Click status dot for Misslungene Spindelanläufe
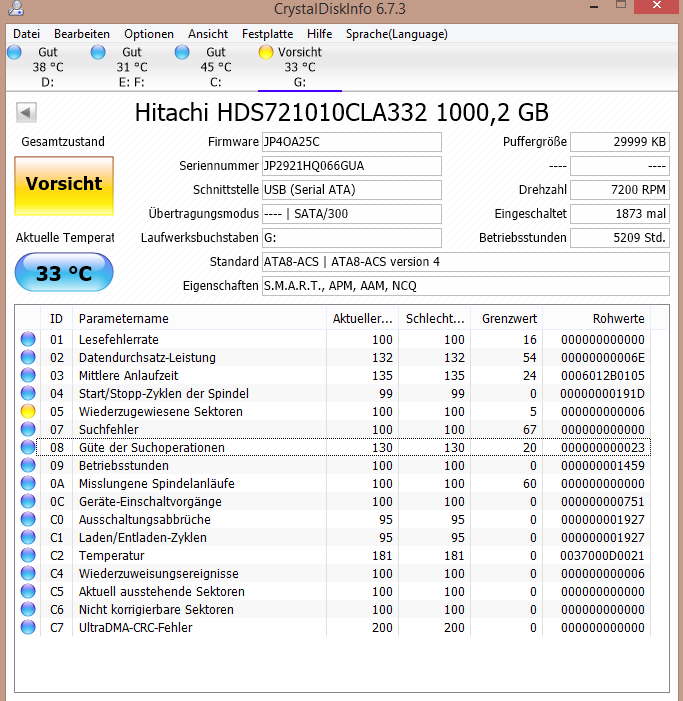Image resolution: width=683 pixels, height=701 pixels. (x=28, y=483)
